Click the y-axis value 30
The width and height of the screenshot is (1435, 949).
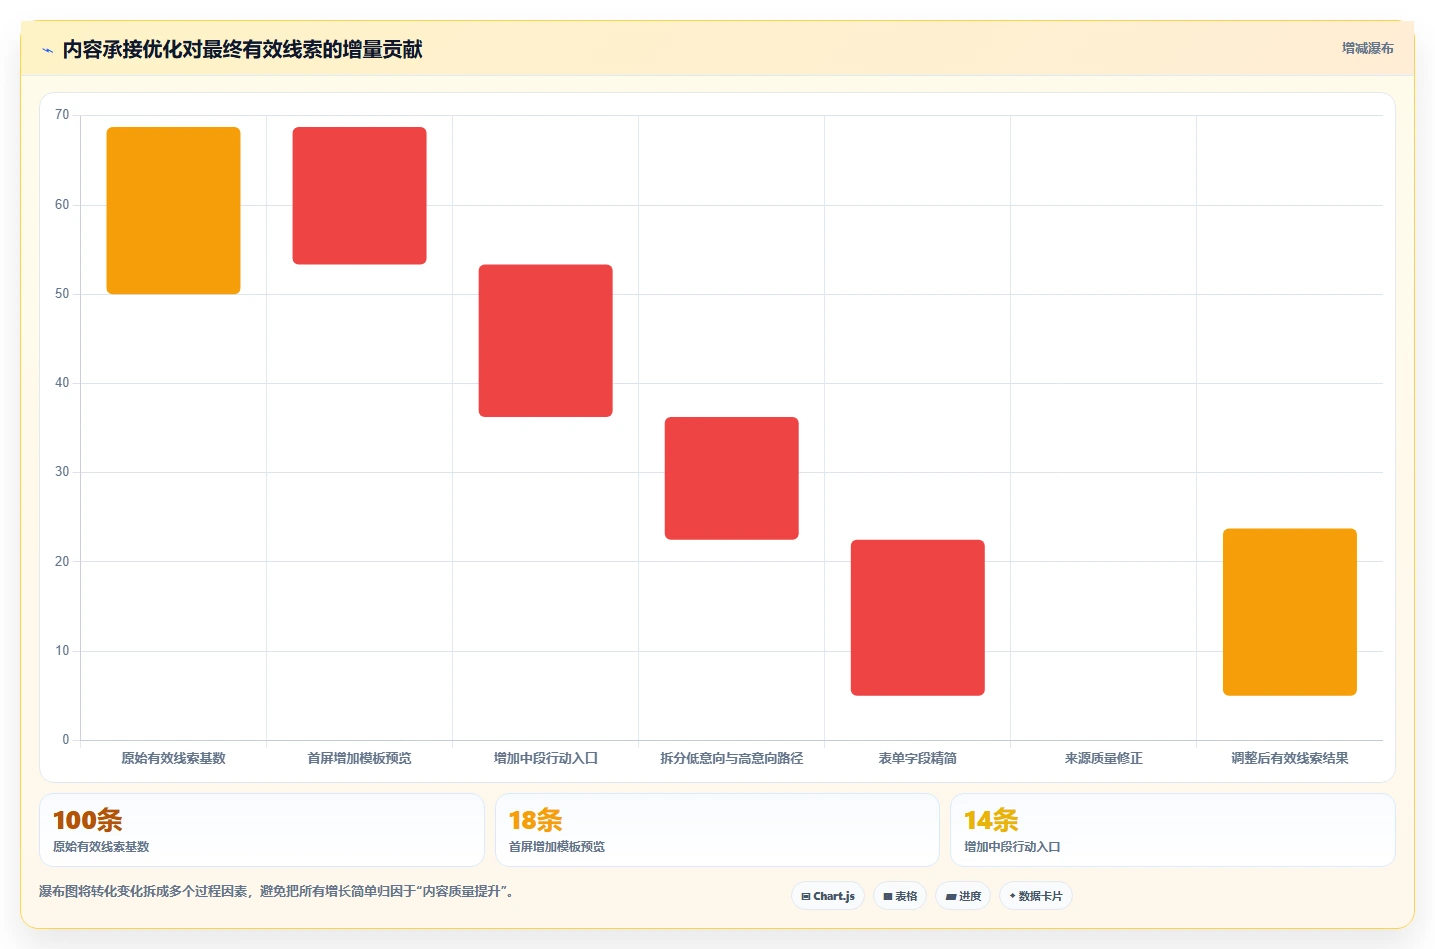point(62,472)
